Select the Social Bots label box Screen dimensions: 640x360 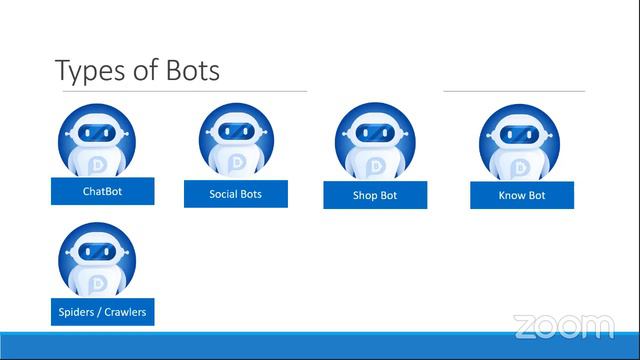point(236,194)
